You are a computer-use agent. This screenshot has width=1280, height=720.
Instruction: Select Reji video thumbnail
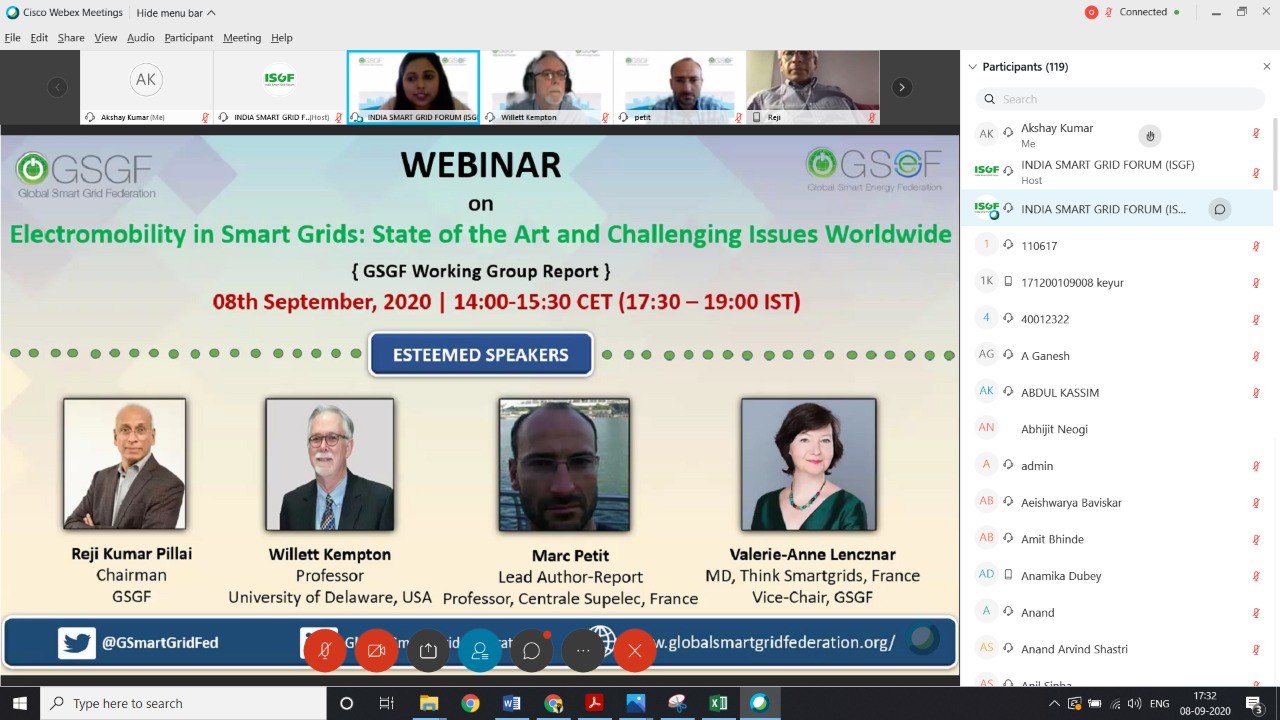tap(813, 87)
